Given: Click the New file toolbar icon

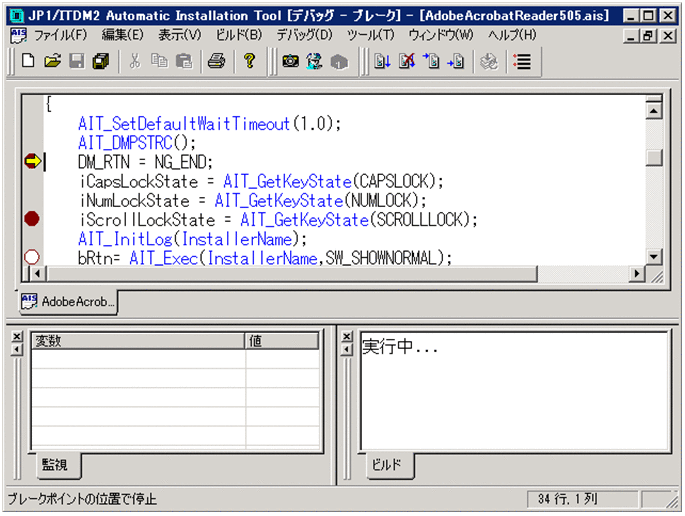Looking at the screenshot, I should tap(28, 61).
